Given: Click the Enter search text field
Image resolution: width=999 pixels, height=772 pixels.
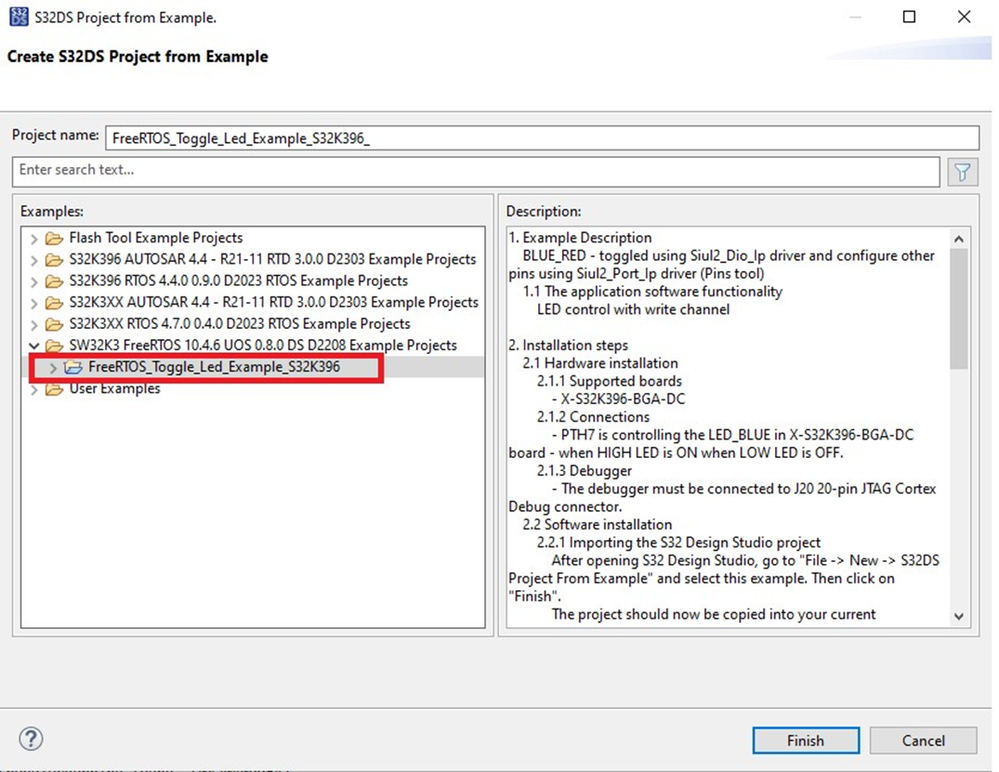Looking at the screenshot, I should [x=476, y=171].
